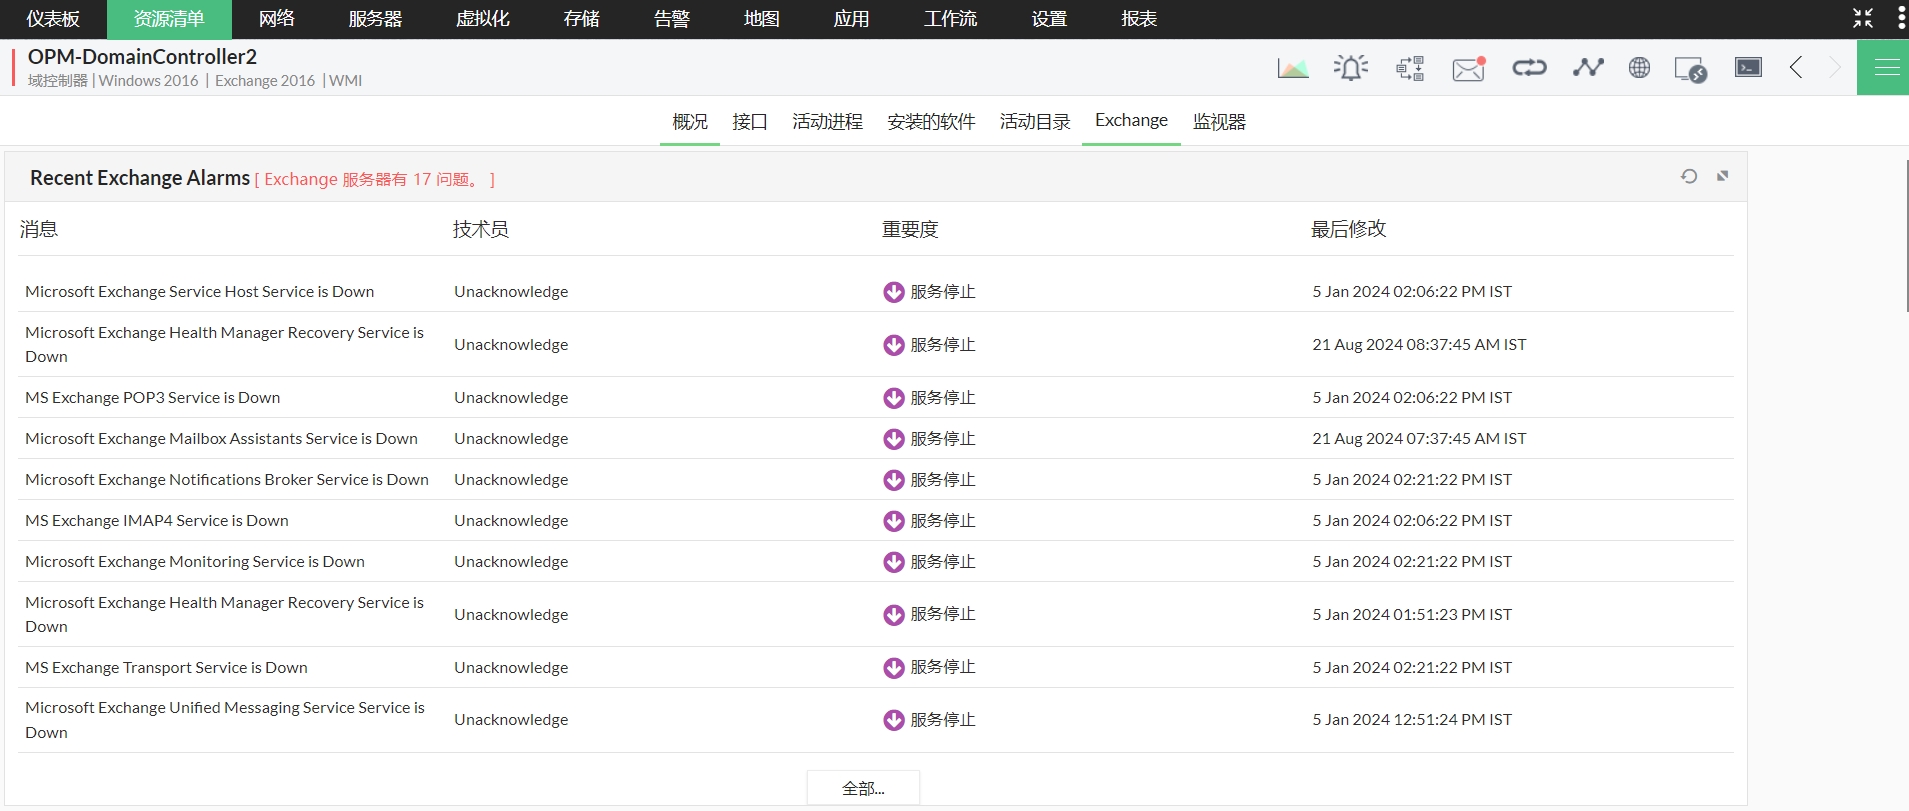Click the globe browser icon

[1639, 68]
